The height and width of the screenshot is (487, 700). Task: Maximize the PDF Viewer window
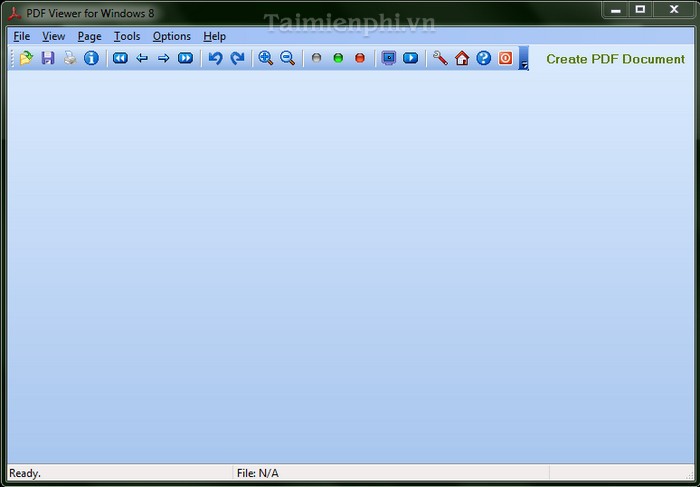coord(641,10)
